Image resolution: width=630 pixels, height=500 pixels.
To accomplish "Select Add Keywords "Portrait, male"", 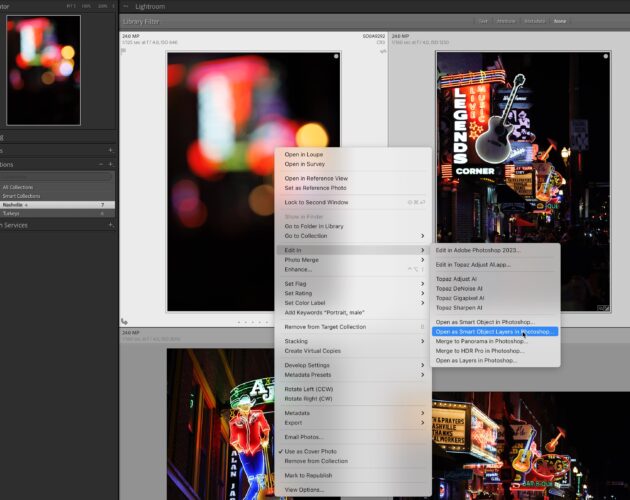I will tap(324, 313).
